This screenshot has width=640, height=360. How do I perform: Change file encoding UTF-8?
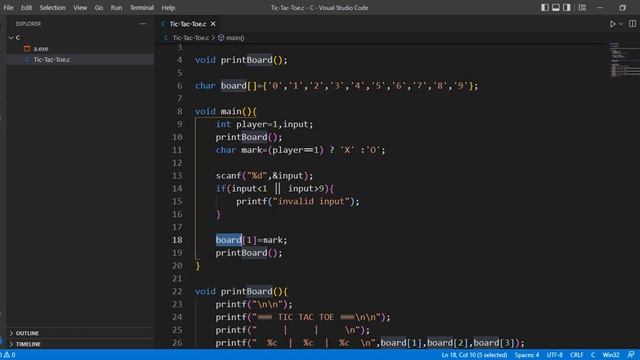[554, 355]
